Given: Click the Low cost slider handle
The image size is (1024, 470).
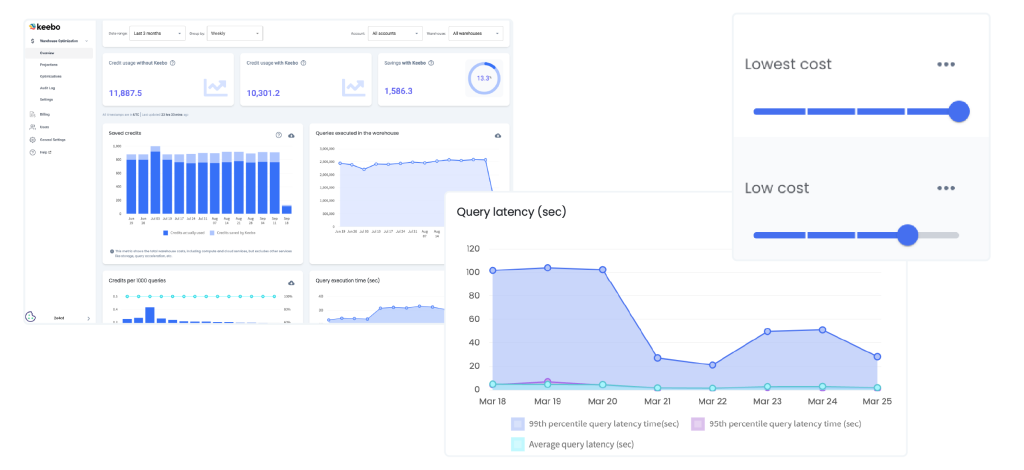Looking at the screenshot, I should 907,235.
